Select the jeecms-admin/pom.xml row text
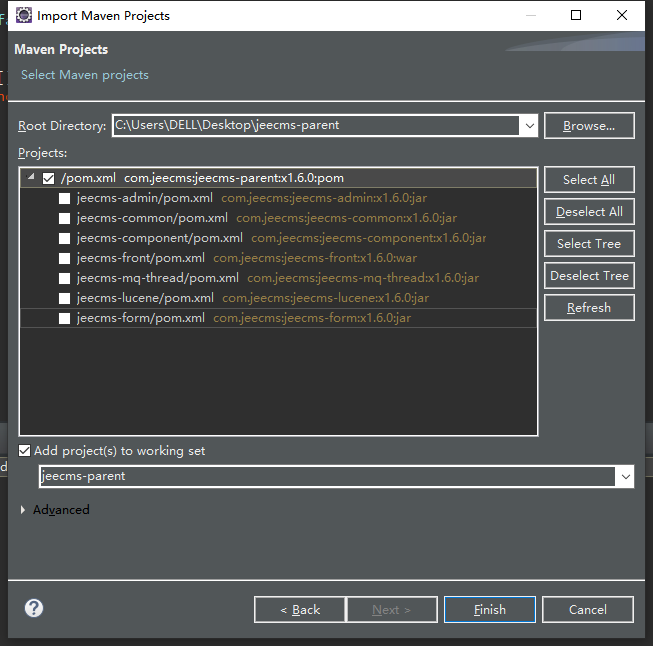The width and height of the screenshot is (653, 646). [145, 198]
